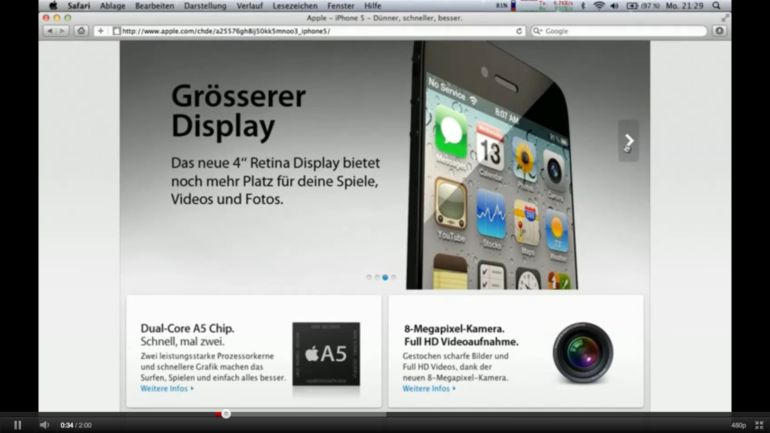Viewport: 770px width, 433px height.
Task: Open the 480p quality selector
Action: pos(738,425)
